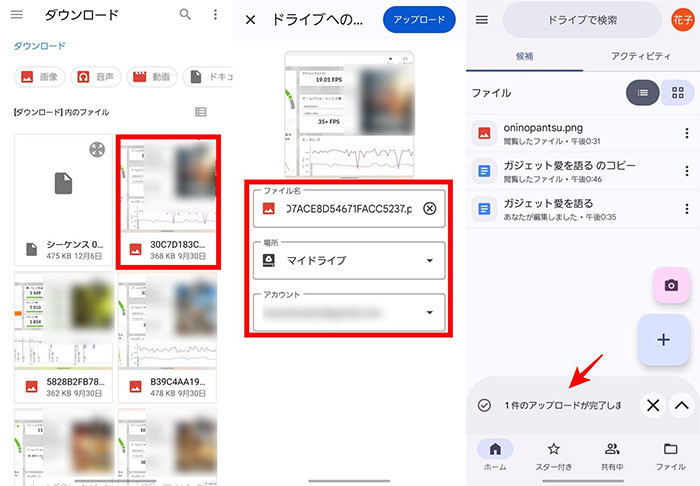Expand the upload complete notification chevron
The image size is (700, 486).
click(x=682, y=405)
